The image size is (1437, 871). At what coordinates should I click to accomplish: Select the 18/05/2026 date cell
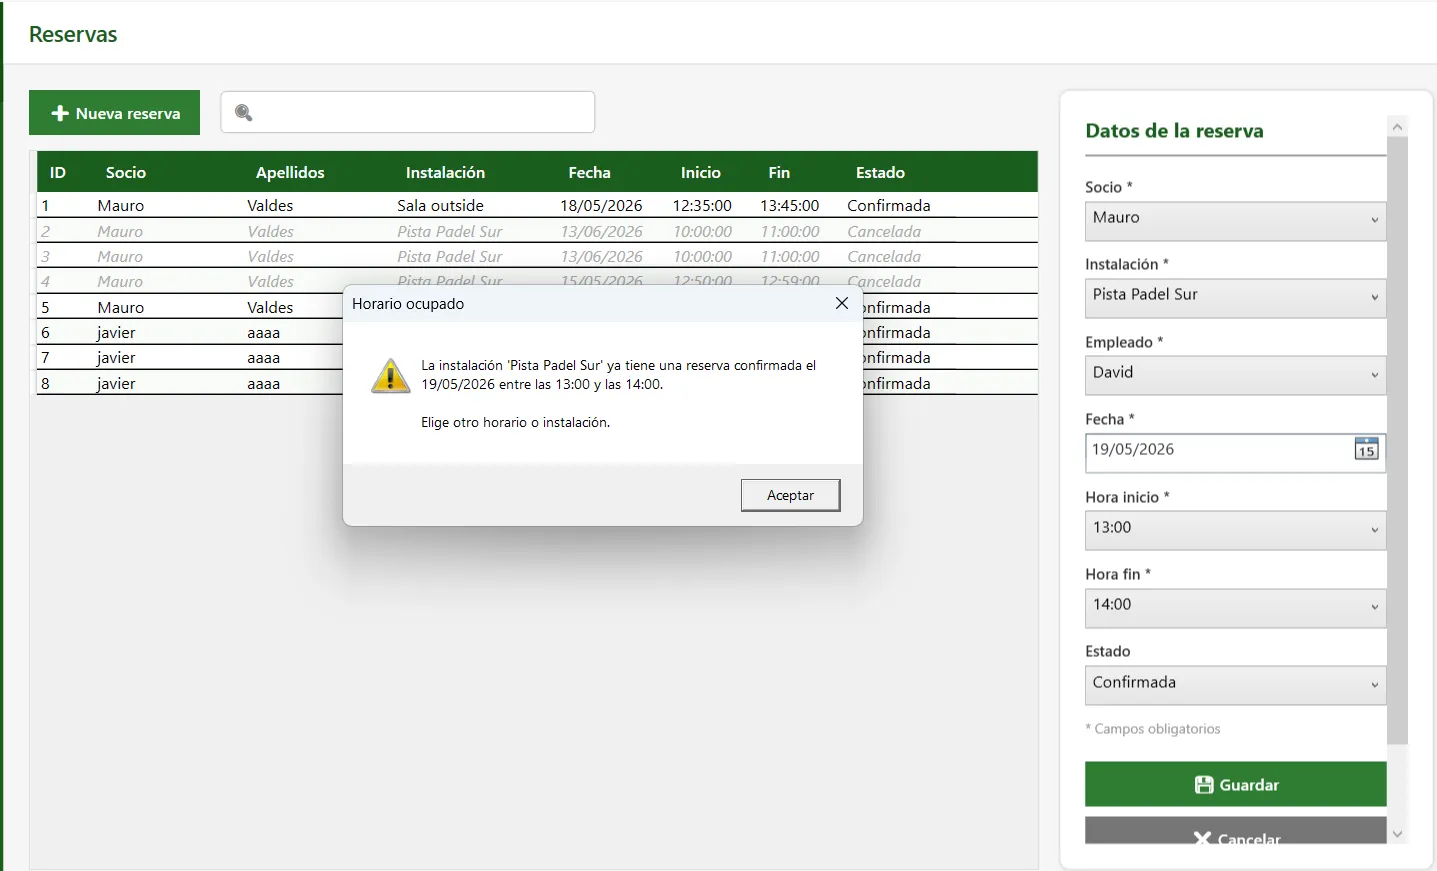601,205
